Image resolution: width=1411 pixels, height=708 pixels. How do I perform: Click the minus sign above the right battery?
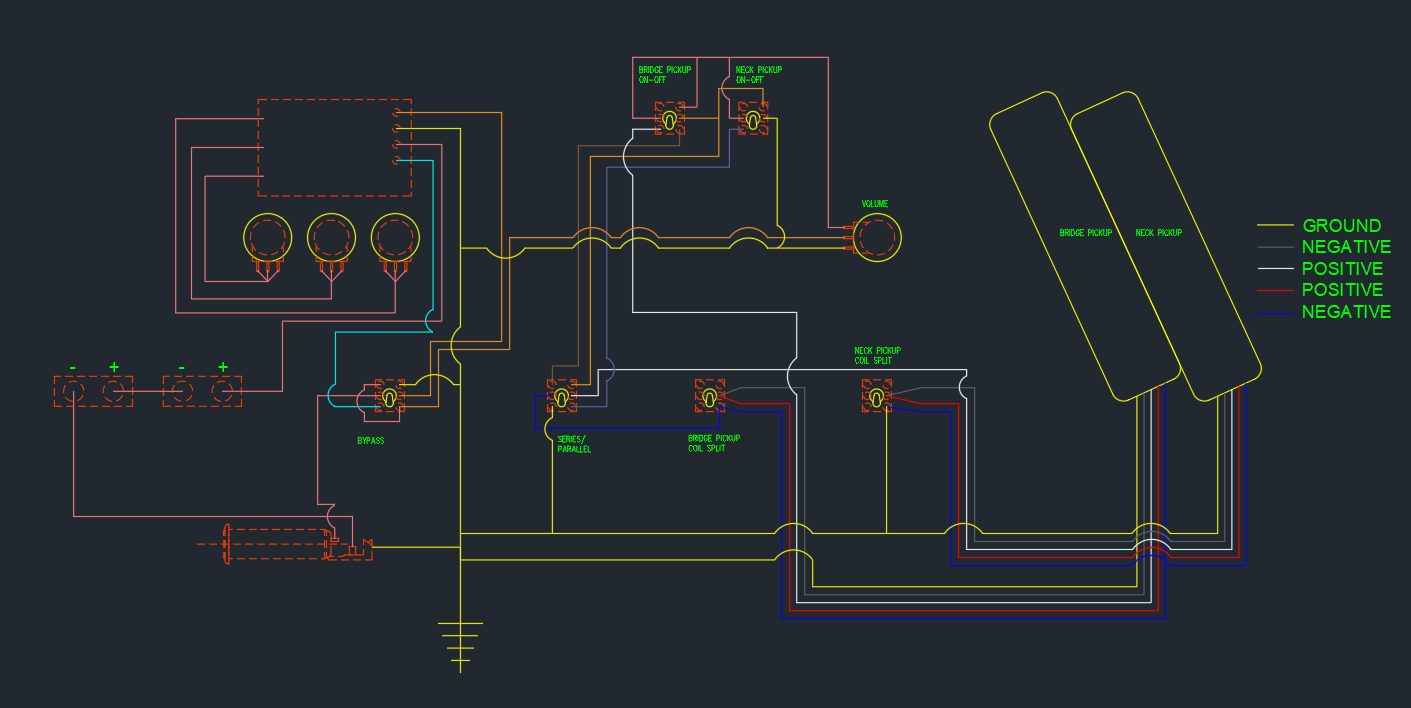point(181,367)
